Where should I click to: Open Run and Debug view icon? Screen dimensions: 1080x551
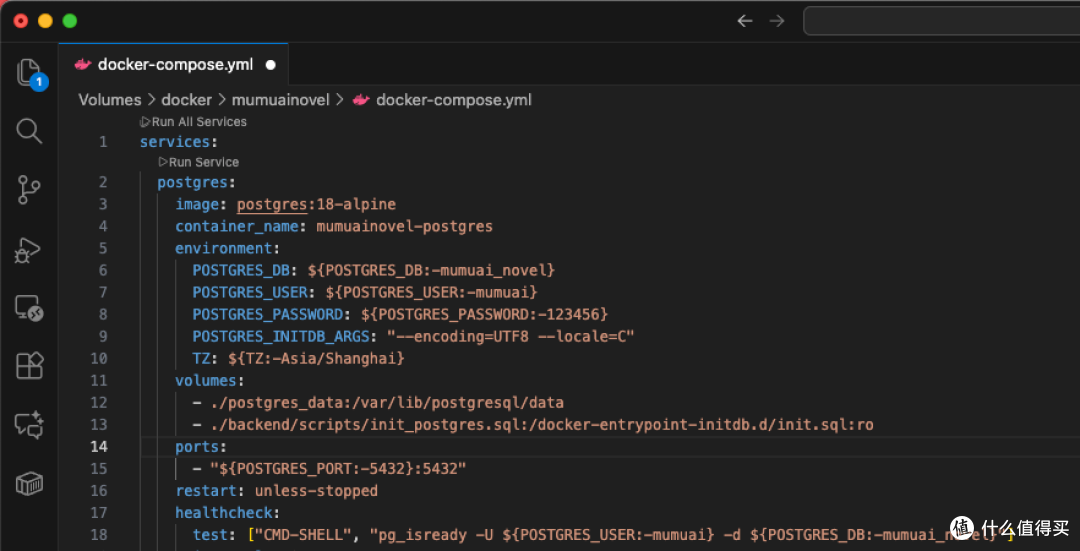(x=29, y=250)
